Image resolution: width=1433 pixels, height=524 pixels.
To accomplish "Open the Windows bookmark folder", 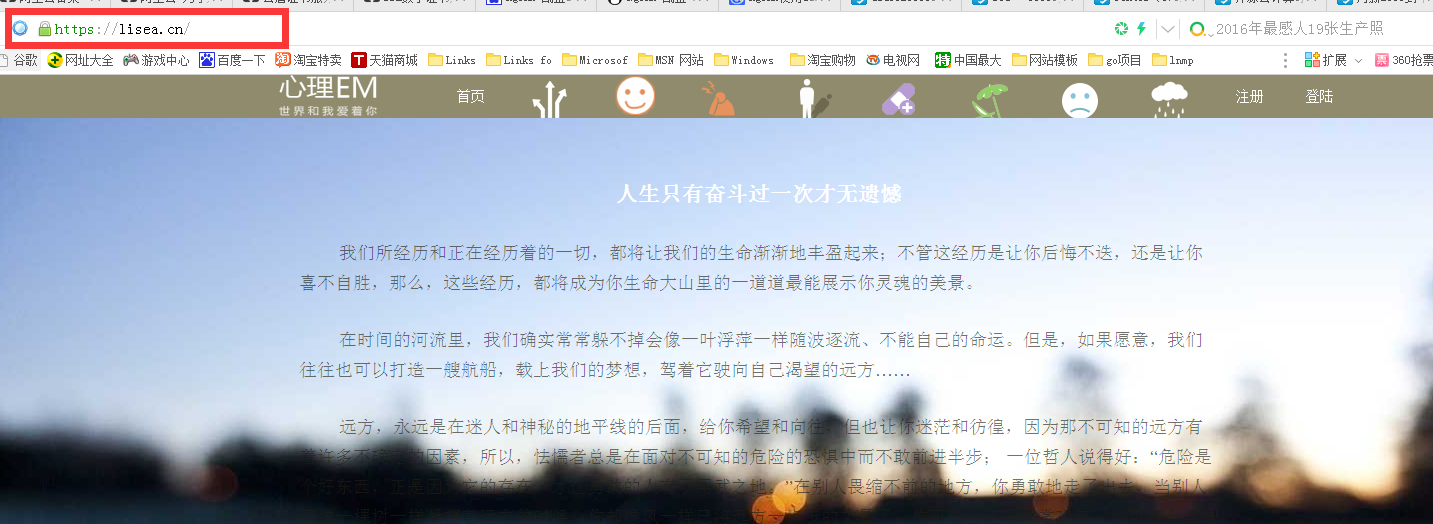I will pos(744,60).
